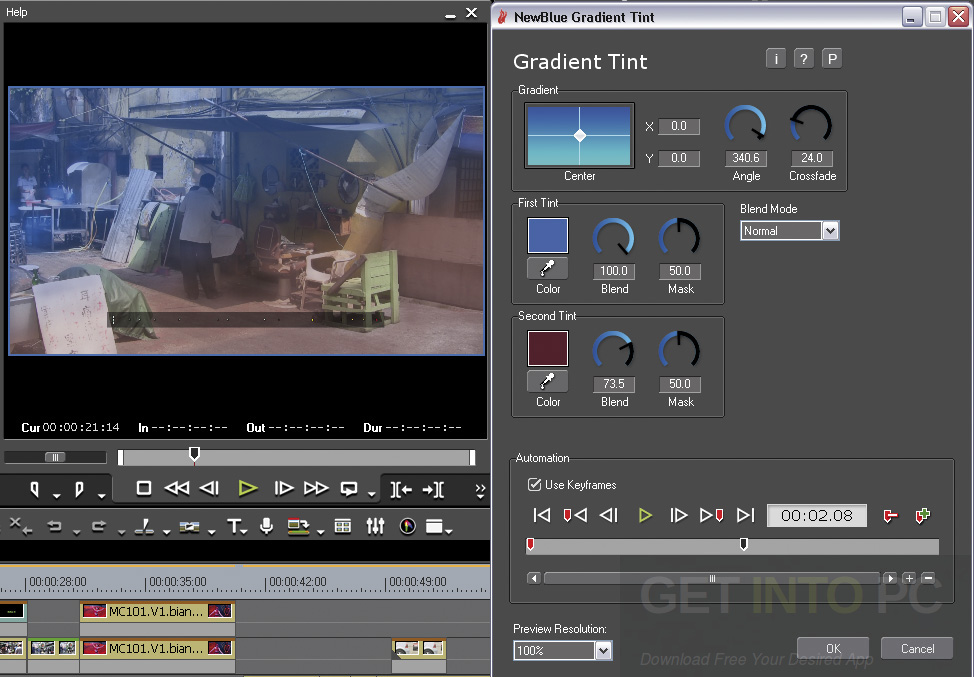Viewport: 974px width, 677px height.
Task: Open the dropdown arrow beside Set Out
Action: 101,495
